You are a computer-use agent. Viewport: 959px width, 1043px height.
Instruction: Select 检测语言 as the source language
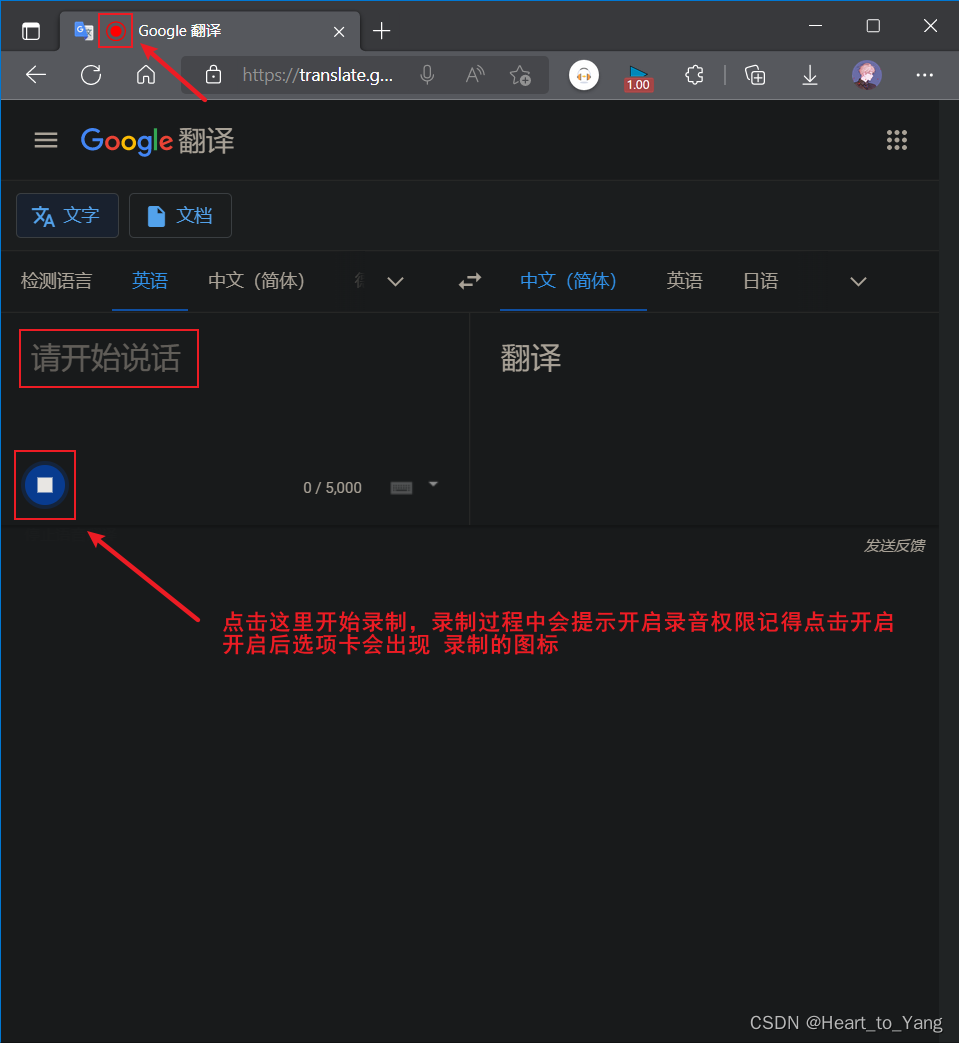point(57,281)
